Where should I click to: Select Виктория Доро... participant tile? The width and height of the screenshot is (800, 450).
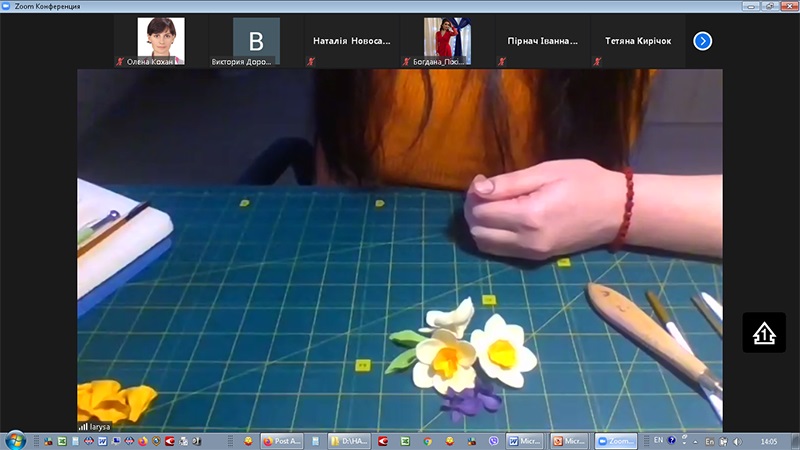[256, 41]
